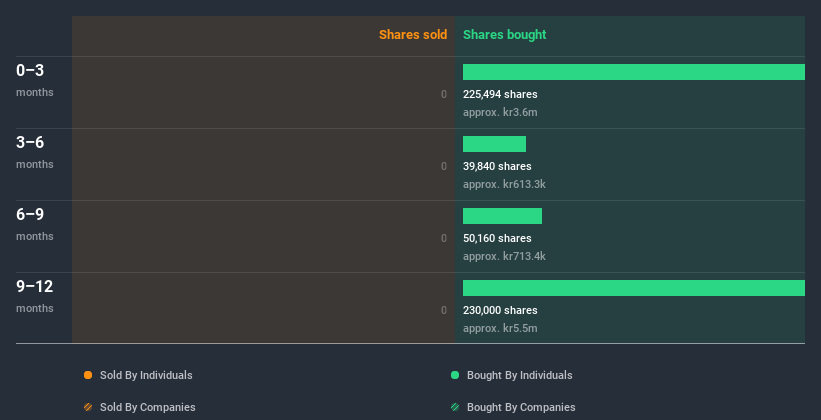Click the 3–6 months row label
This screenshot has width=821, height=420.
(x=35, y=152)
